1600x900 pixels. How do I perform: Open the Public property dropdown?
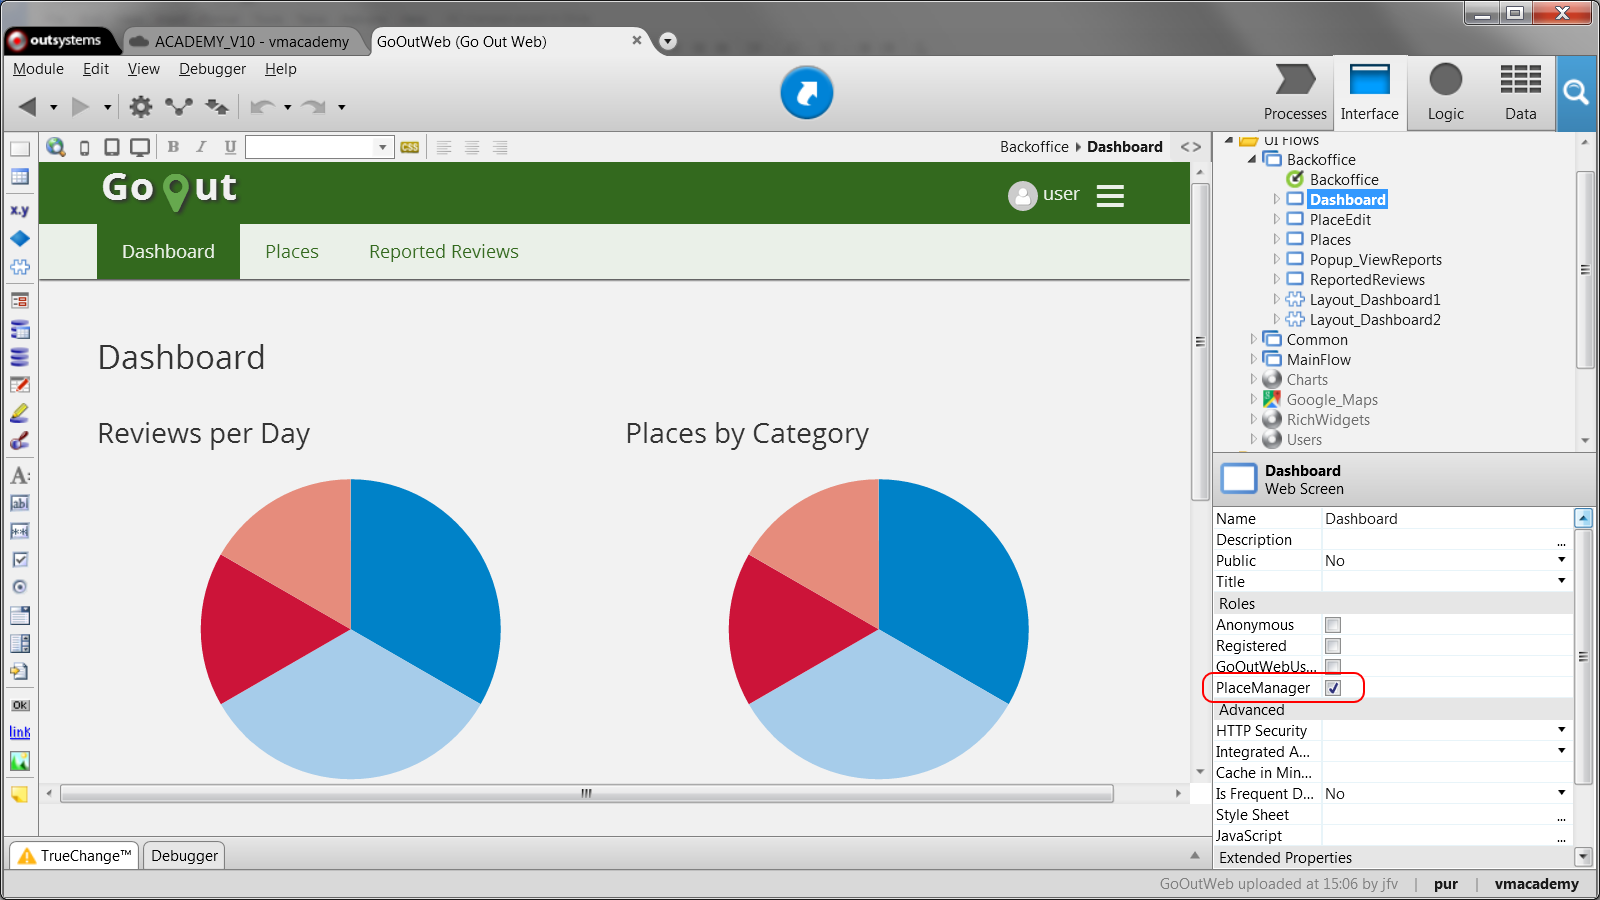pyautogui.click(x=1561, y=560)
